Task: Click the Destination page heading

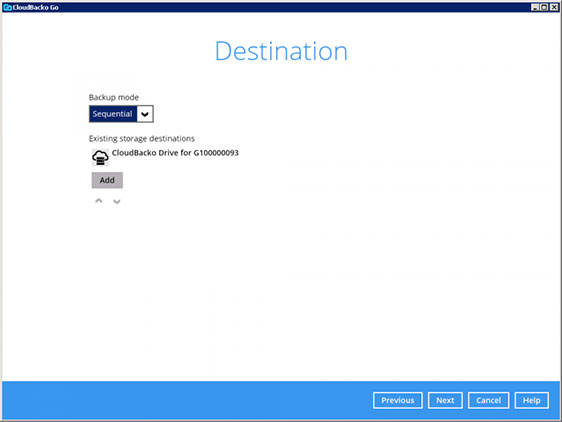Action: (281, 51)
